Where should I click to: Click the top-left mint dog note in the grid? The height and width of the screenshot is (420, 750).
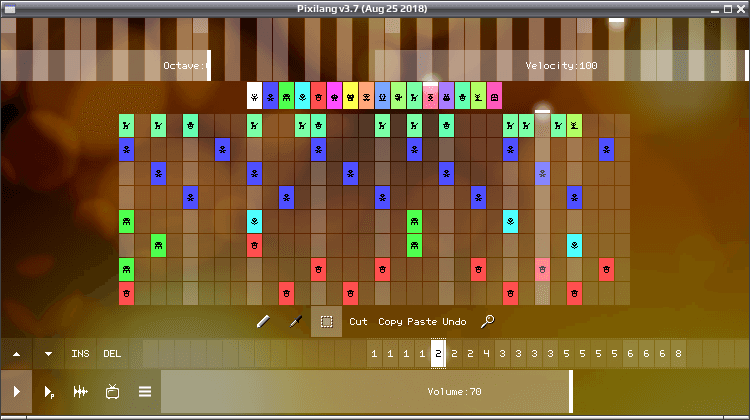point(126,126)
